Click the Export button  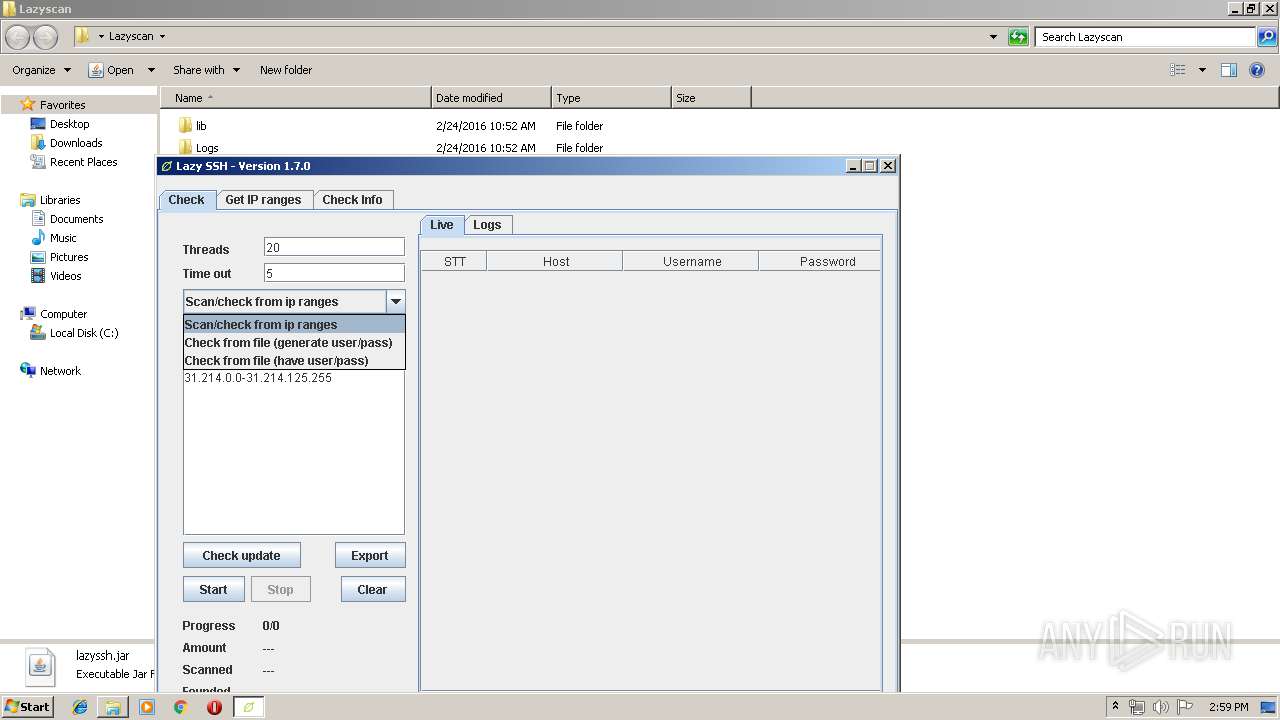pyautogui.click(x=370, y=556)
